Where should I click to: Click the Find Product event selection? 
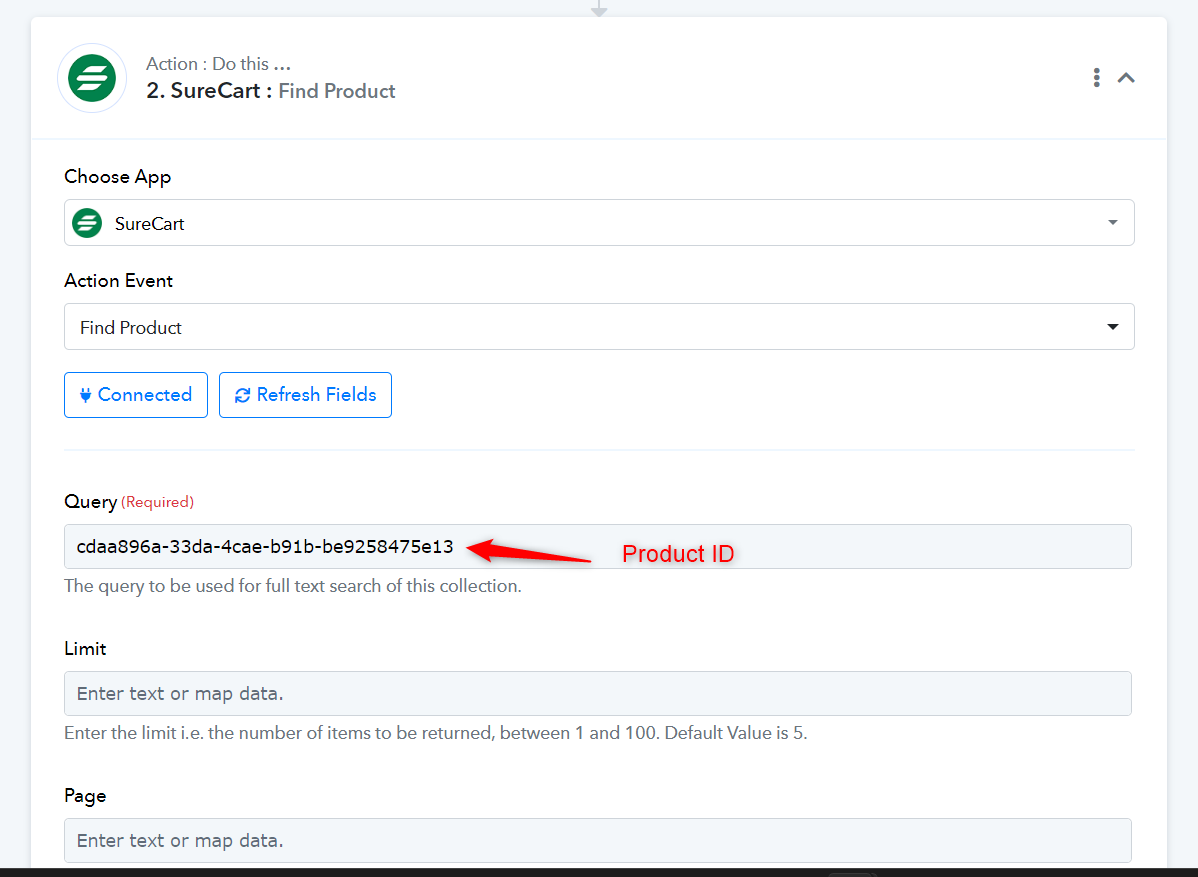pos(599,327)
